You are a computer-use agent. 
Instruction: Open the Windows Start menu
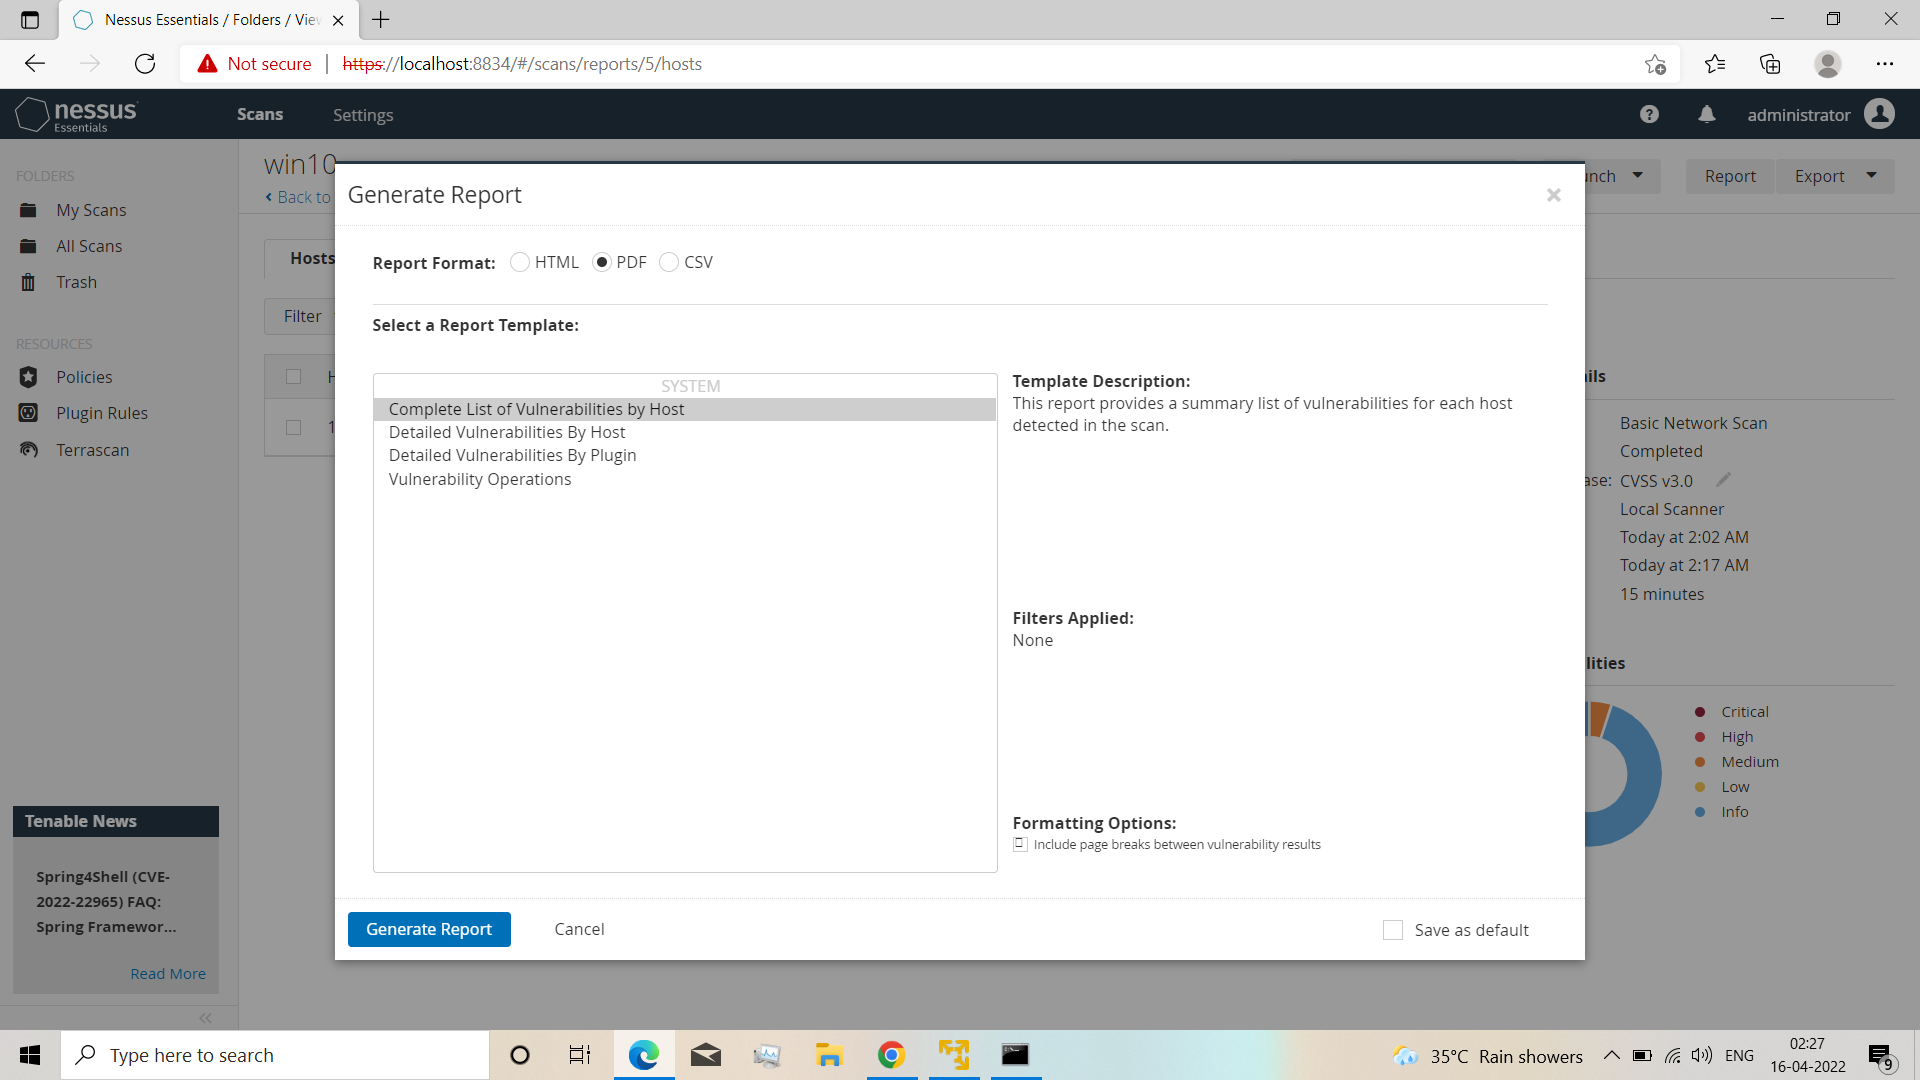pos(30,1055)
